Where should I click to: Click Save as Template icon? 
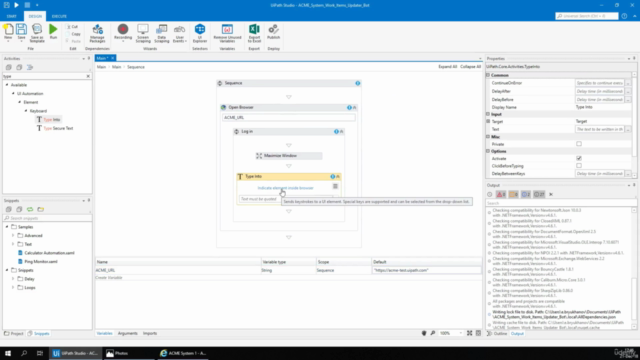pos(37,33)
